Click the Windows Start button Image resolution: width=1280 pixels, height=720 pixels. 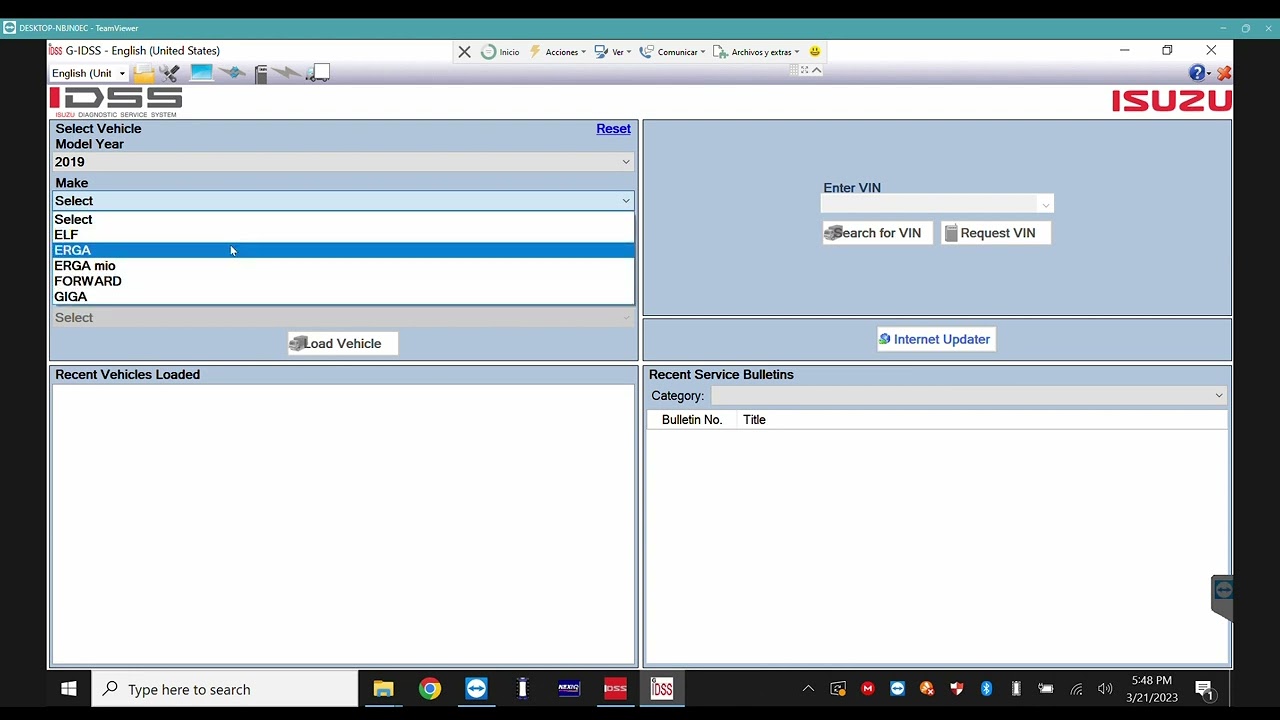69,689
